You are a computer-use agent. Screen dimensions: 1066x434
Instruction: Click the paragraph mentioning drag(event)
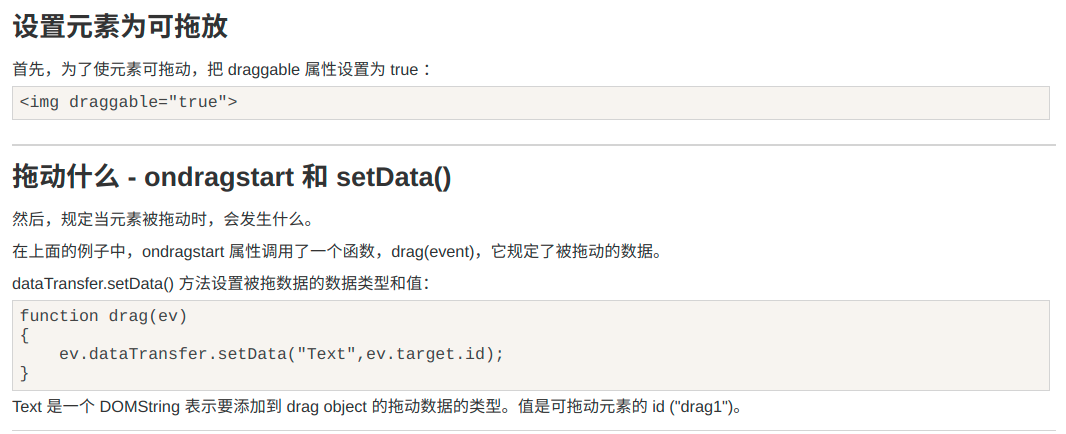(337, 252)
